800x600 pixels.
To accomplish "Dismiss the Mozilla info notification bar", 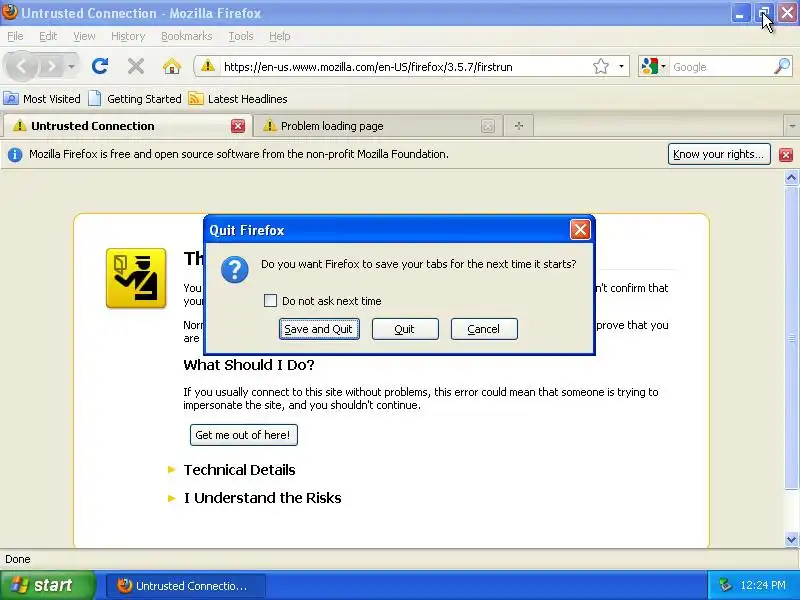I will 786,155.
